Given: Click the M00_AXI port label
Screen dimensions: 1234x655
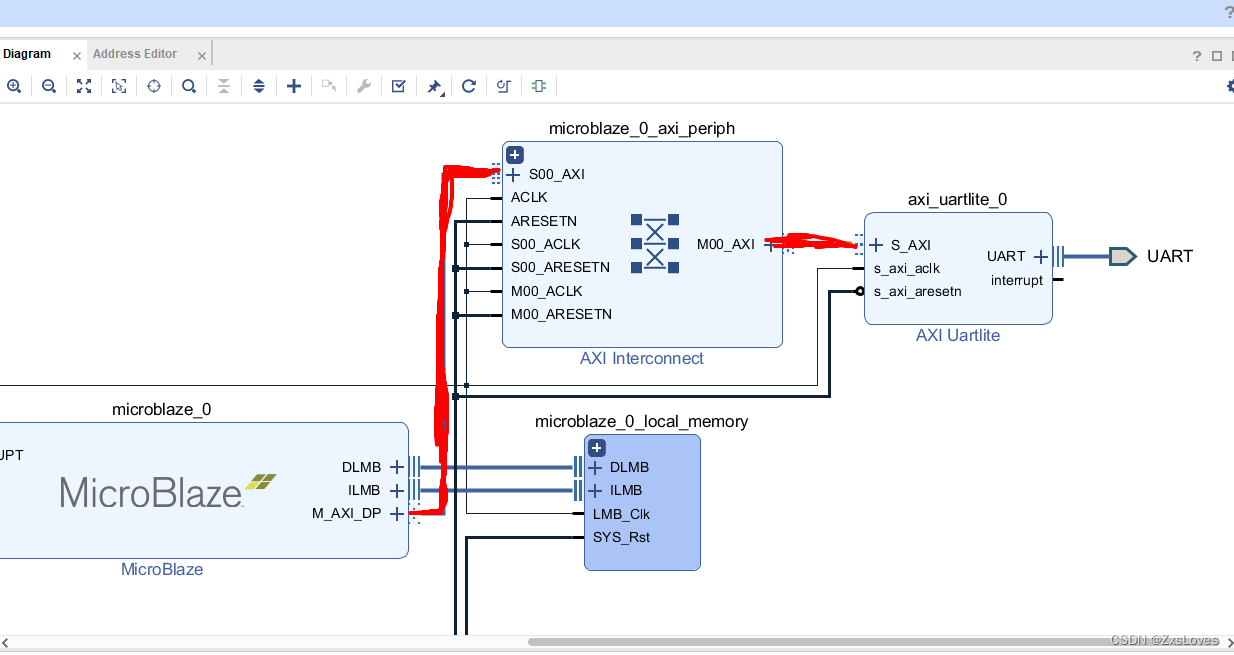Looking at the screenshot, I should [x=726, y=244].
